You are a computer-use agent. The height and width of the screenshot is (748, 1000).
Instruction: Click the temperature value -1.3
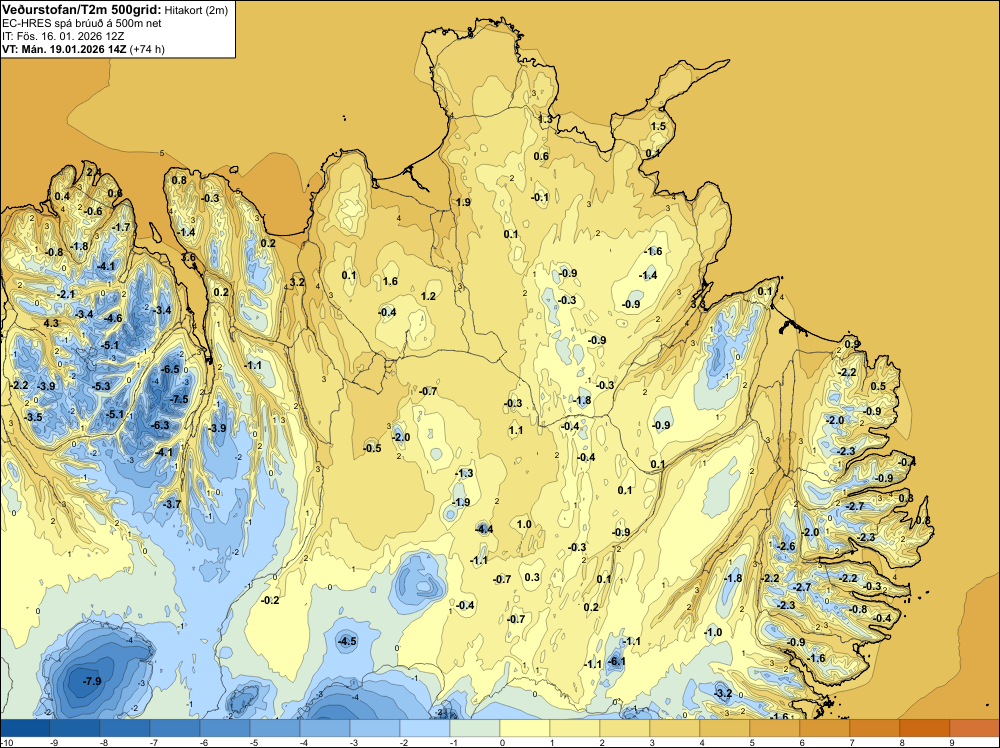coord(464,473)
